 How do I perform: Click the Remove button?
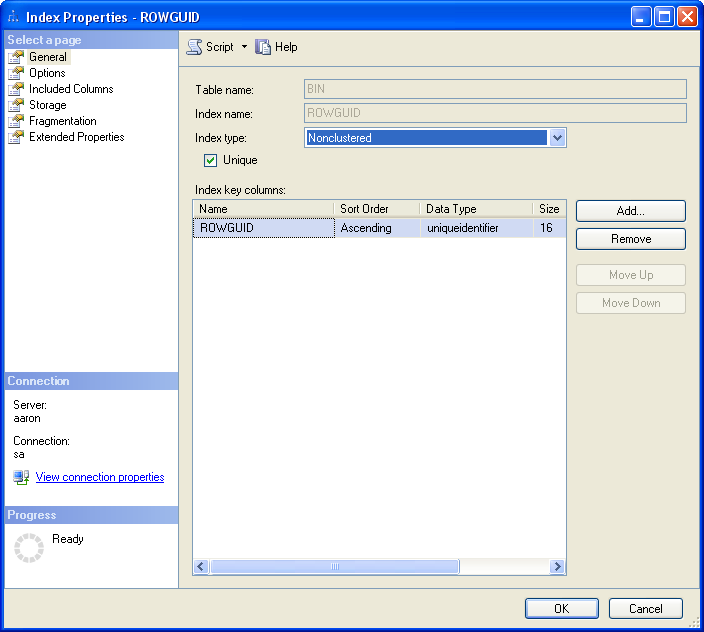point(630,239)
